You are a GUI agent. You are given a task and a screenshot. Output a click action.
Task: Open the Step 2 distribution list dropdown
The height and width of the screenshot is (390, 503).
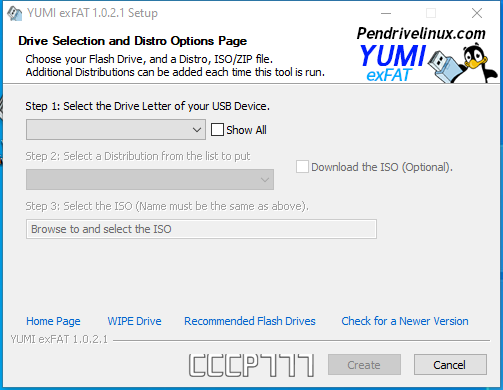coord(150,180)
